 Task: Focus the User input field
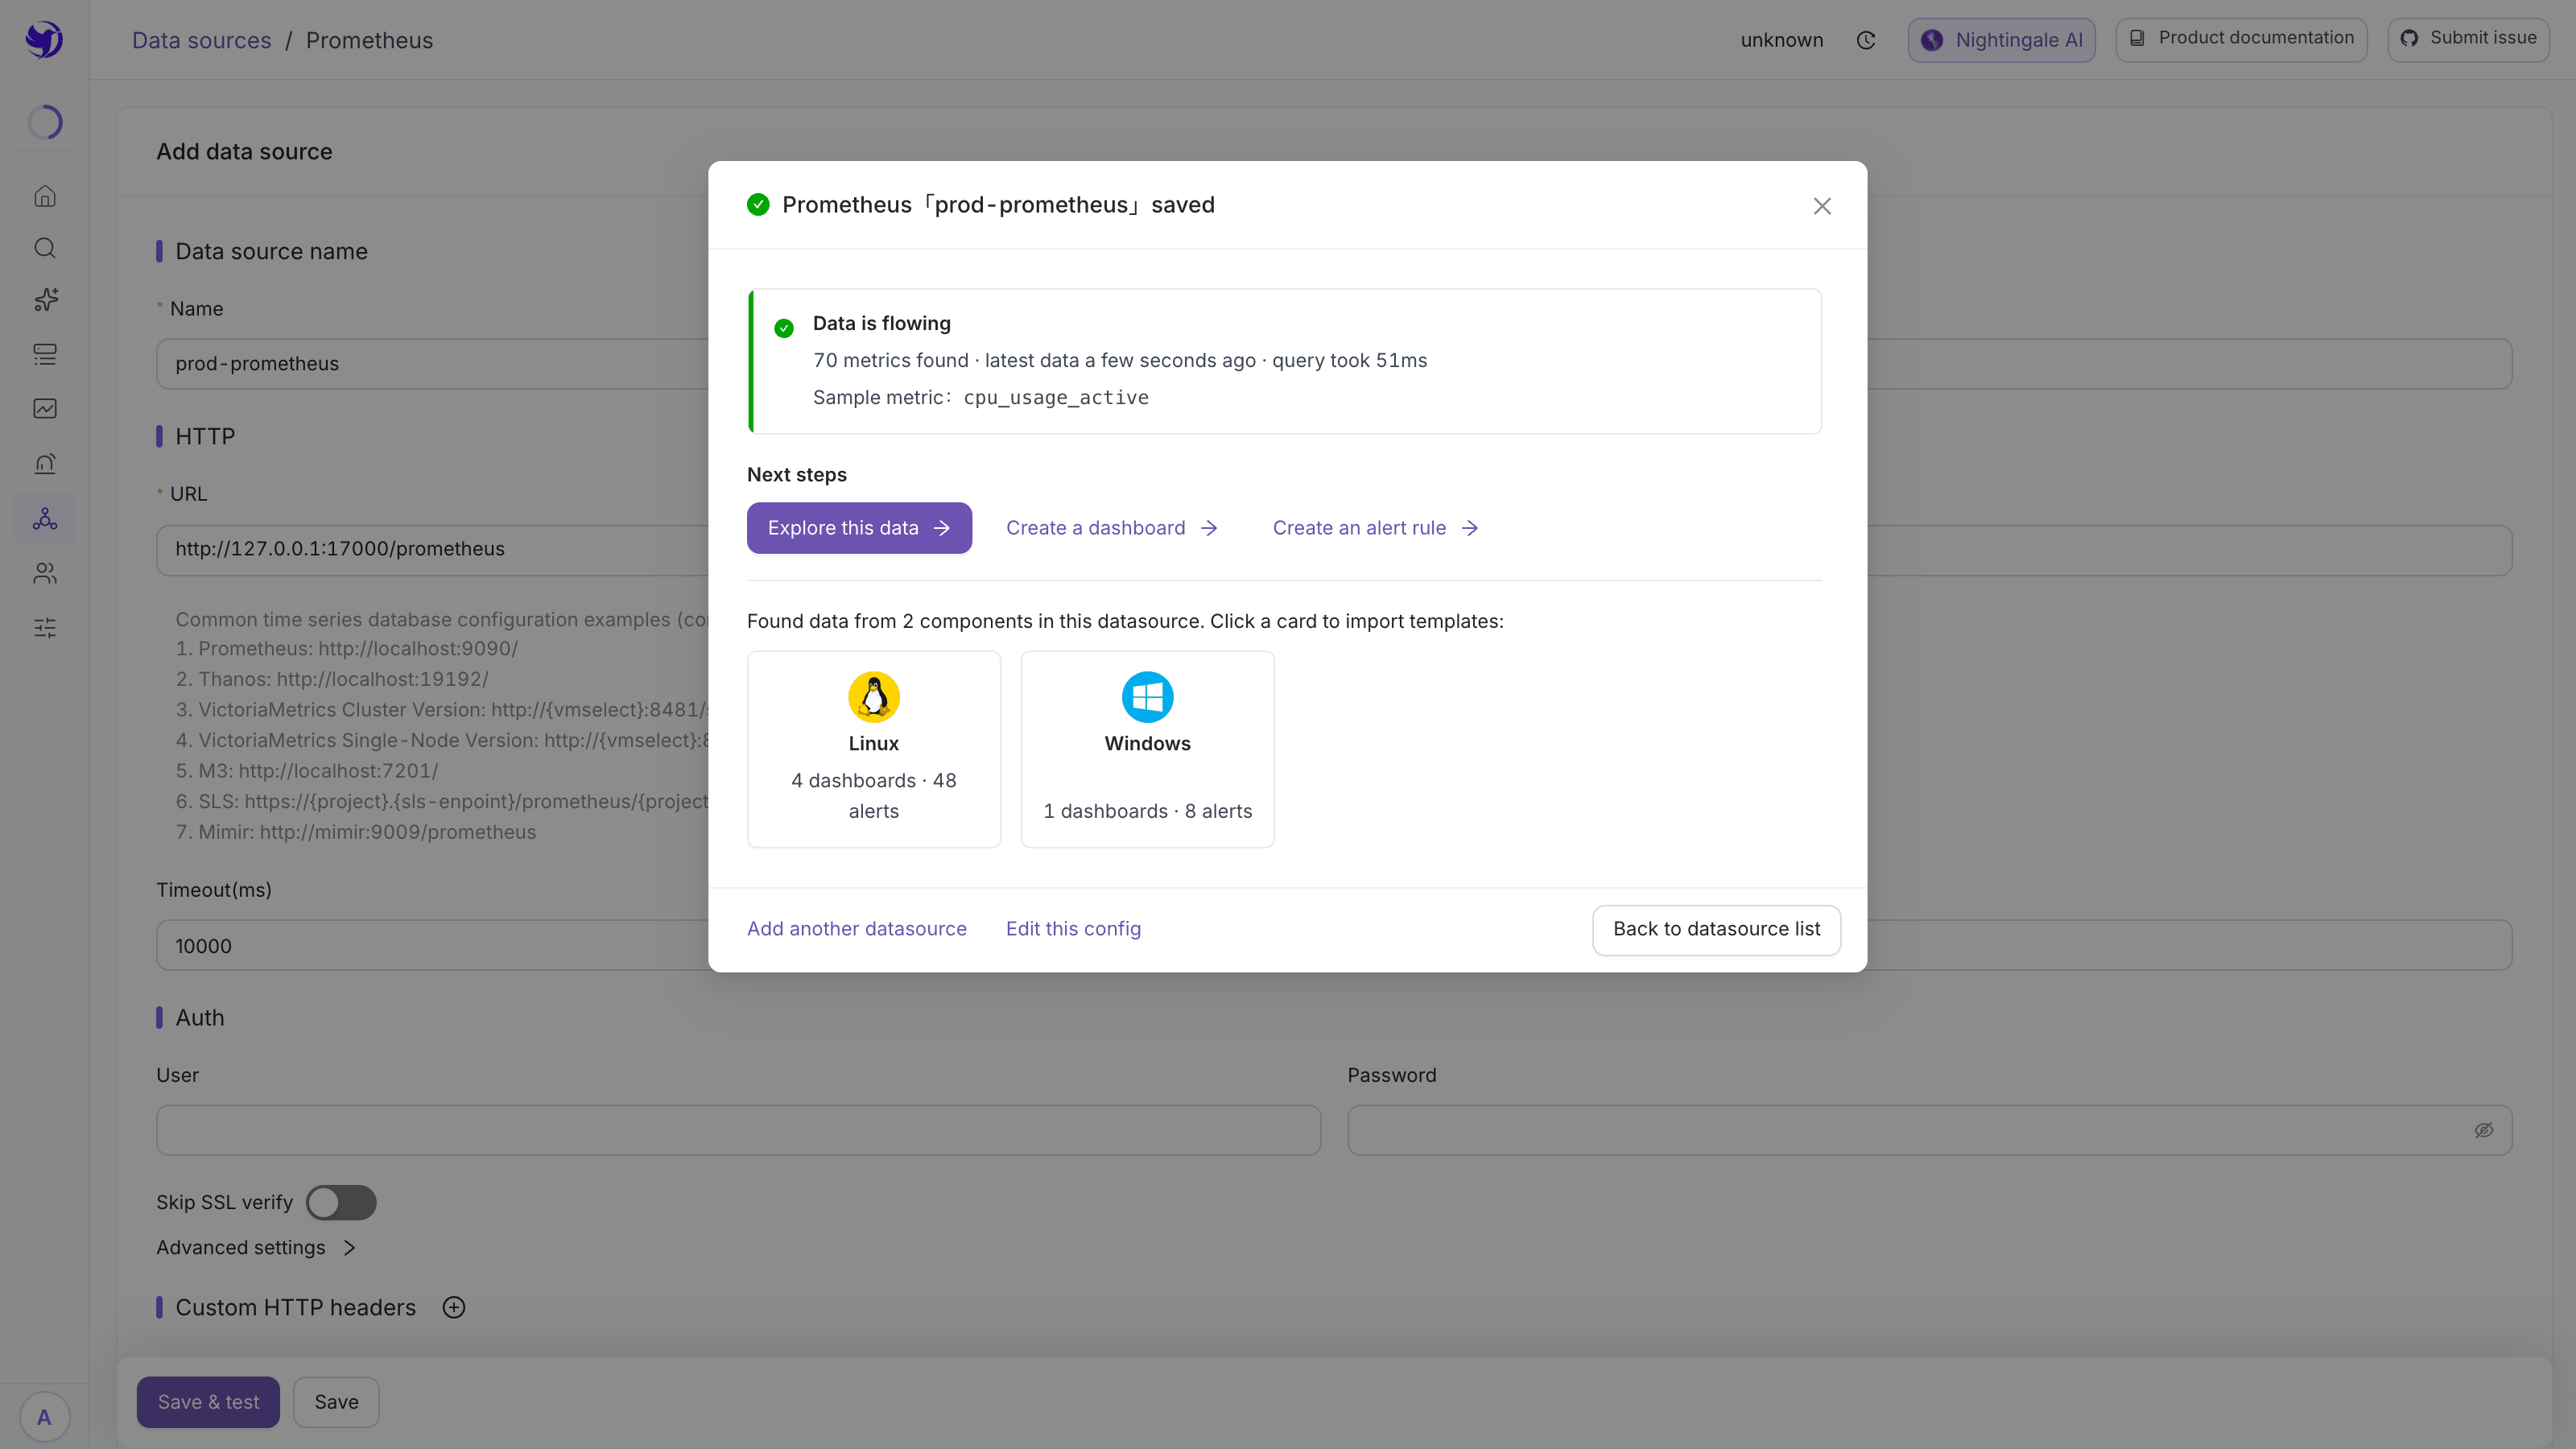coord(738,1130)
